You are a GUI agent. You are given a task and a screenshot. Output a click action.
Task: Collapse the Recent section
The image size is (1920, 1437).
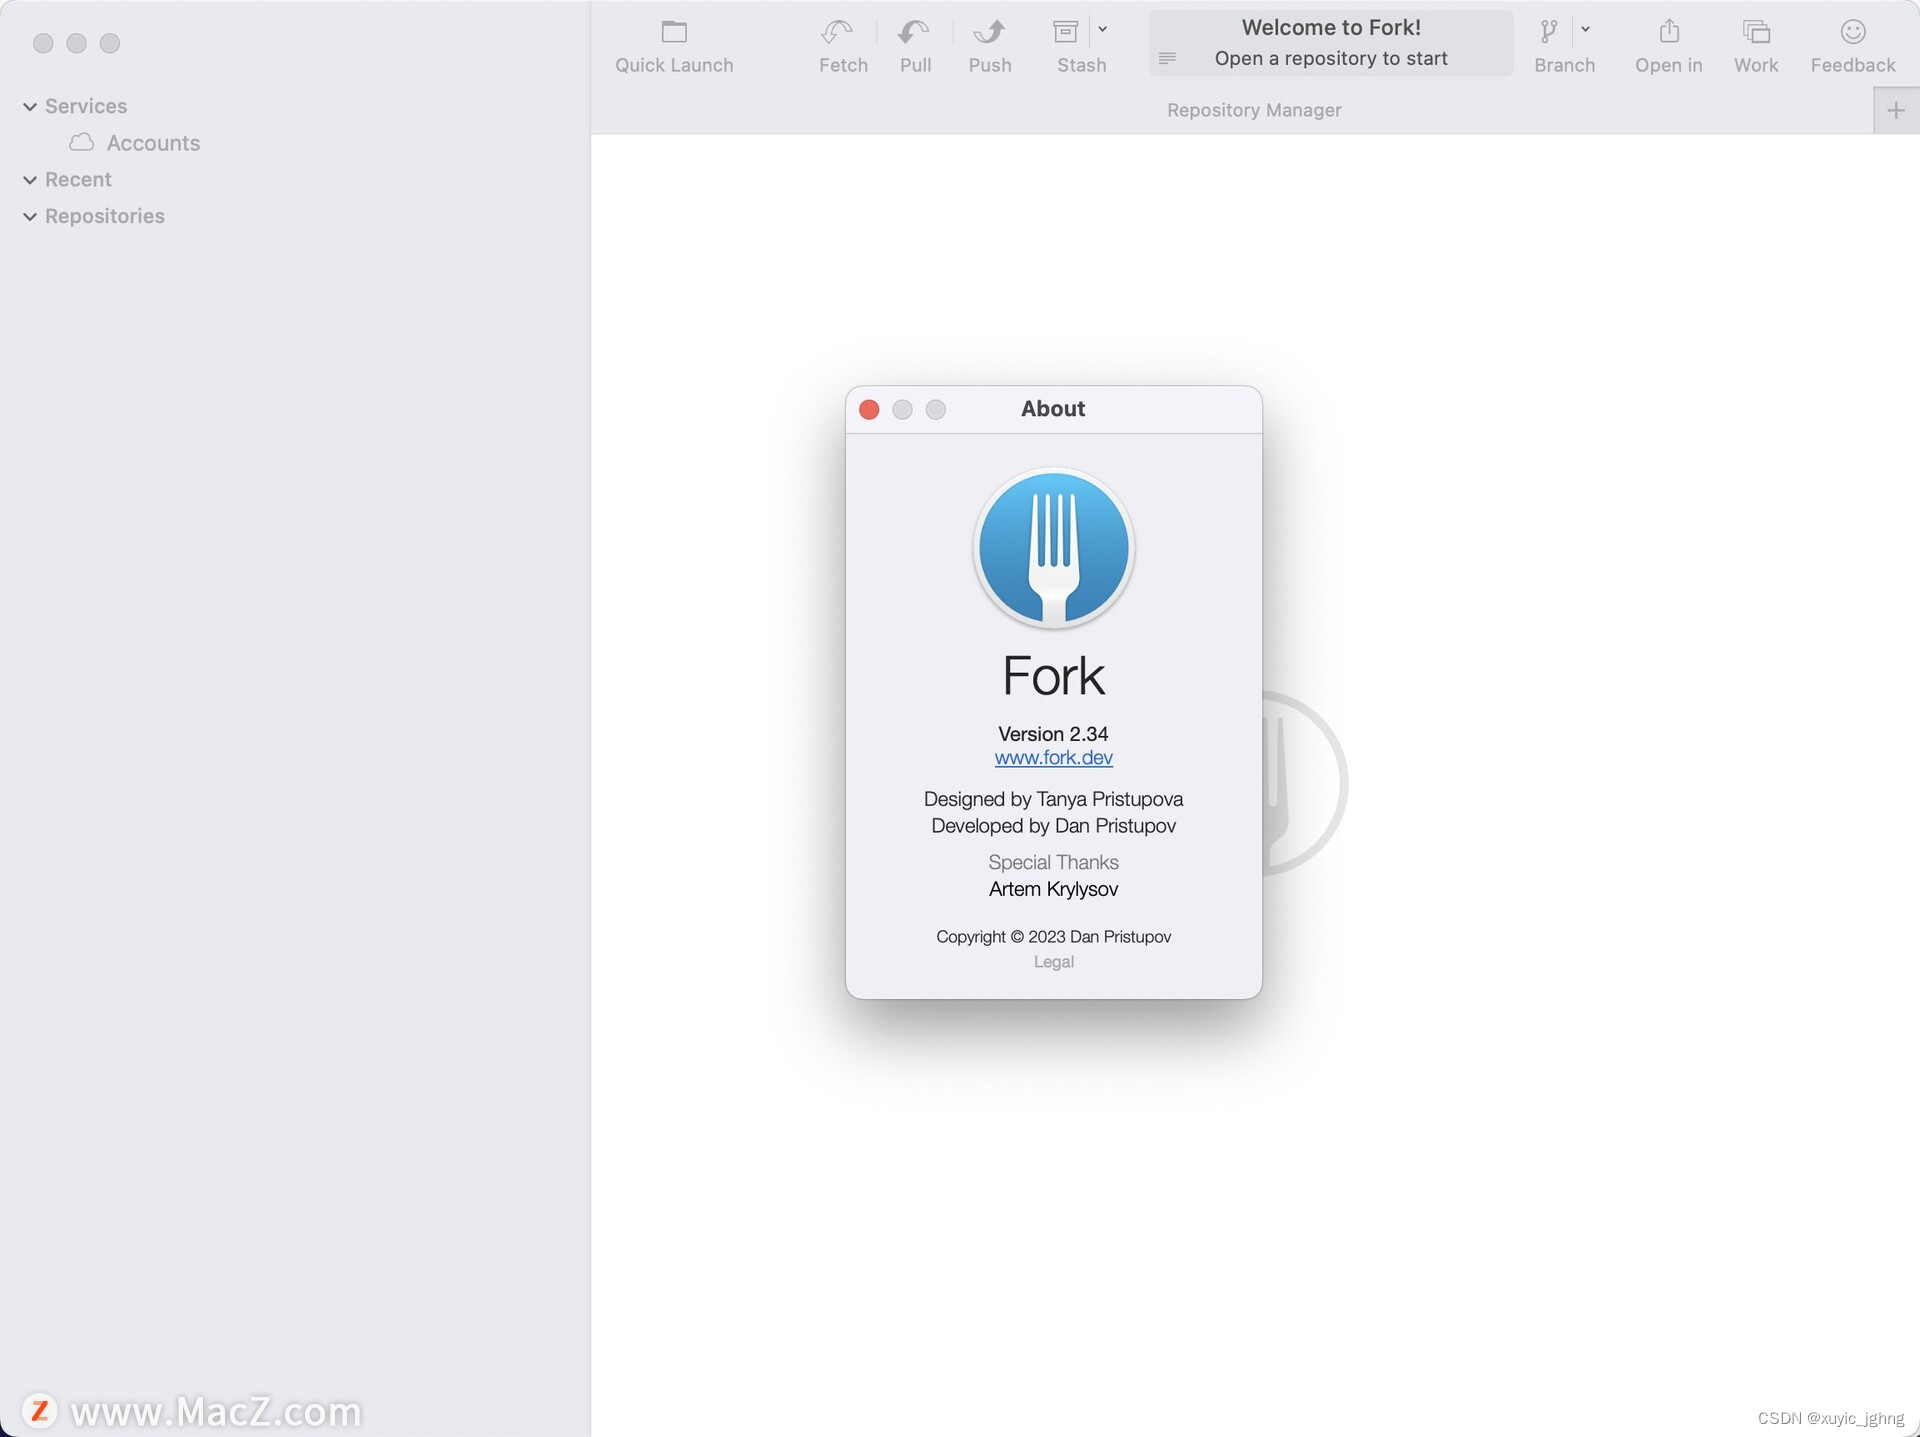coord(29,180)
